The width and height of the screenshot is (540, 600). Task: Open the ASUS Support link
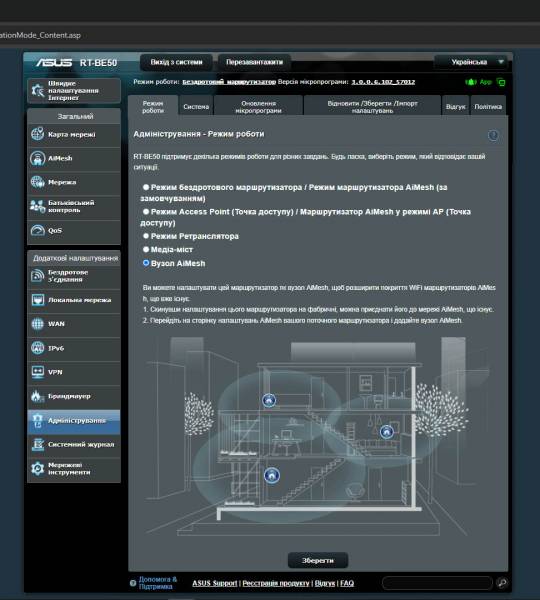pos(215,583)
